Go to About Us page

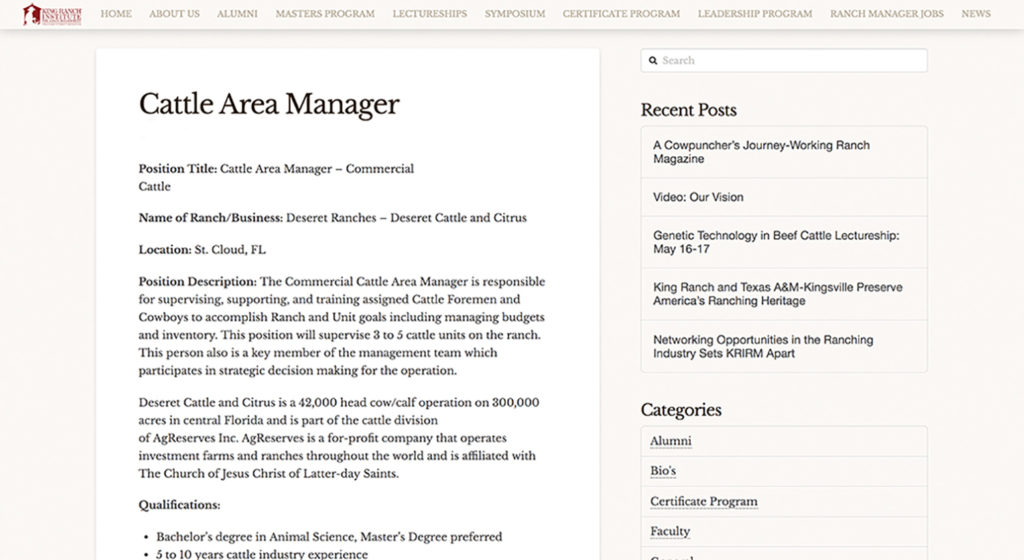[174, 14]
